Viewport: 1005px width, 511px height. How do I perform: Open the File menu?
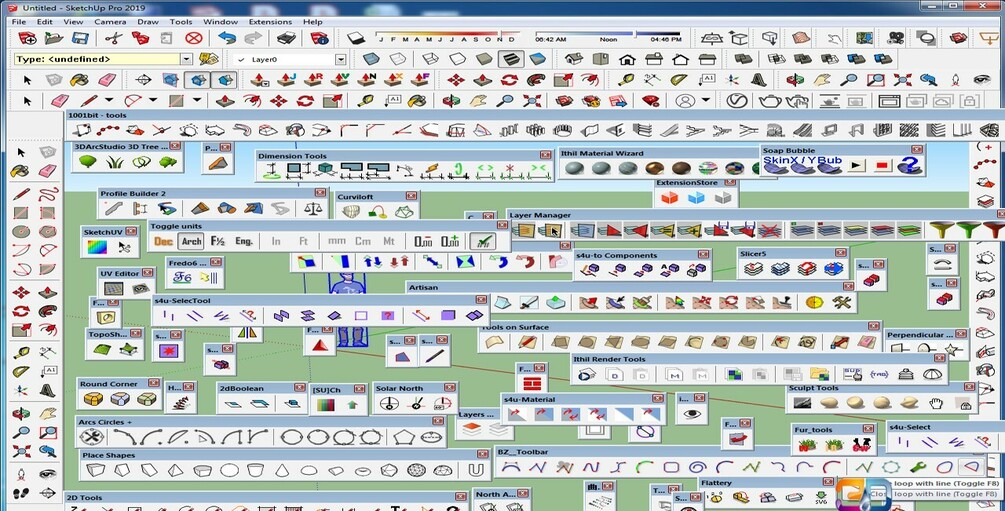click(x=19, y=21)
